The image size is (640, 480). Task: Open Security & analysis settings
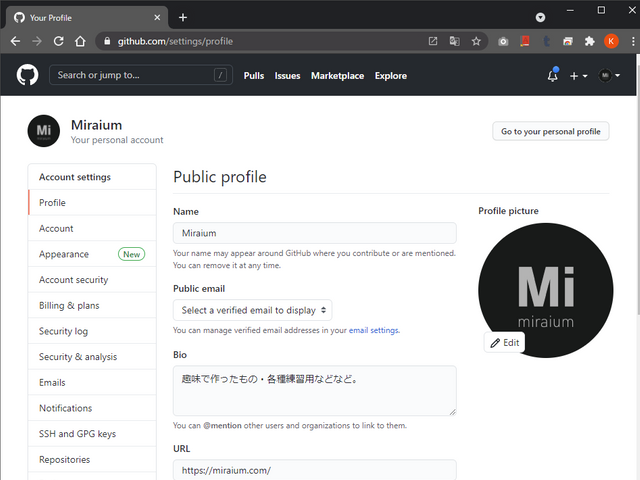pos(92,357)
